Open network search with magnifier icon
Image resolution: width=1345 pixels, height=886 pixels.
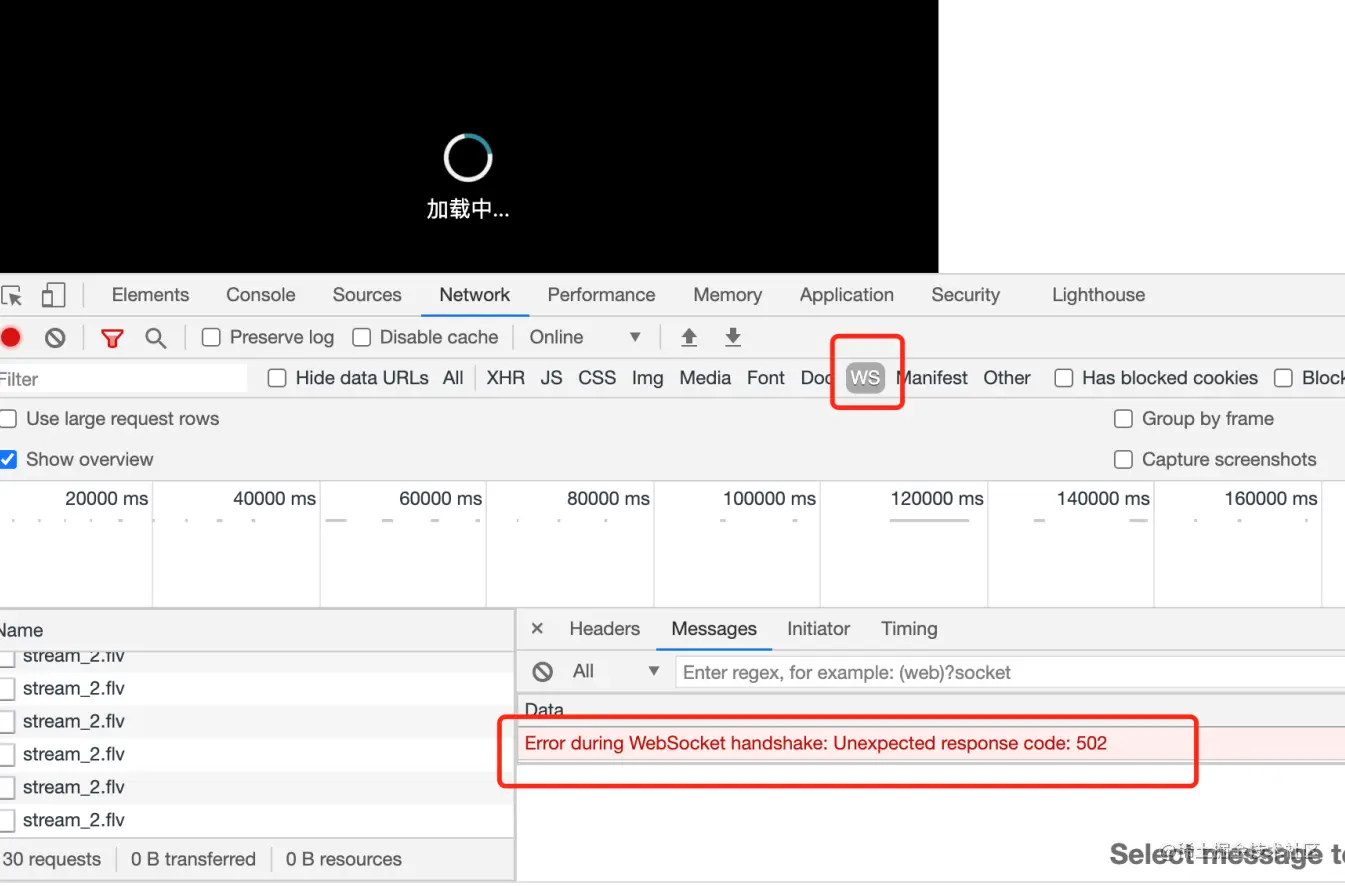[x=156, y=338]
